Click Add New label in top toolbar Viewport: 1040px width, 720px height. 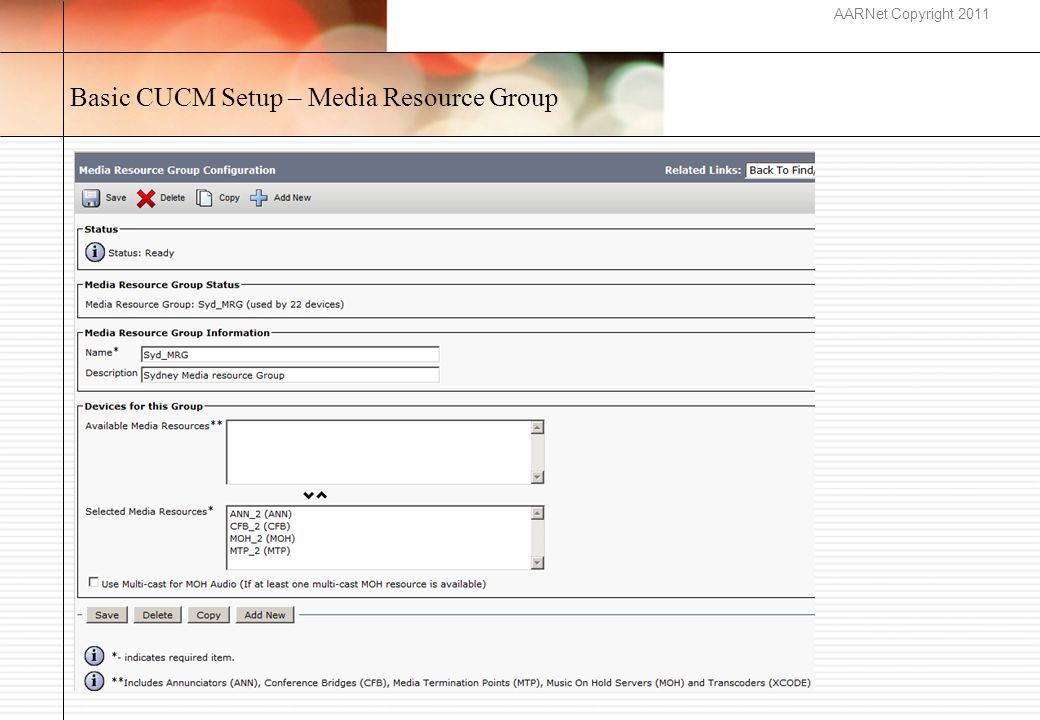(x=292, y=198)
